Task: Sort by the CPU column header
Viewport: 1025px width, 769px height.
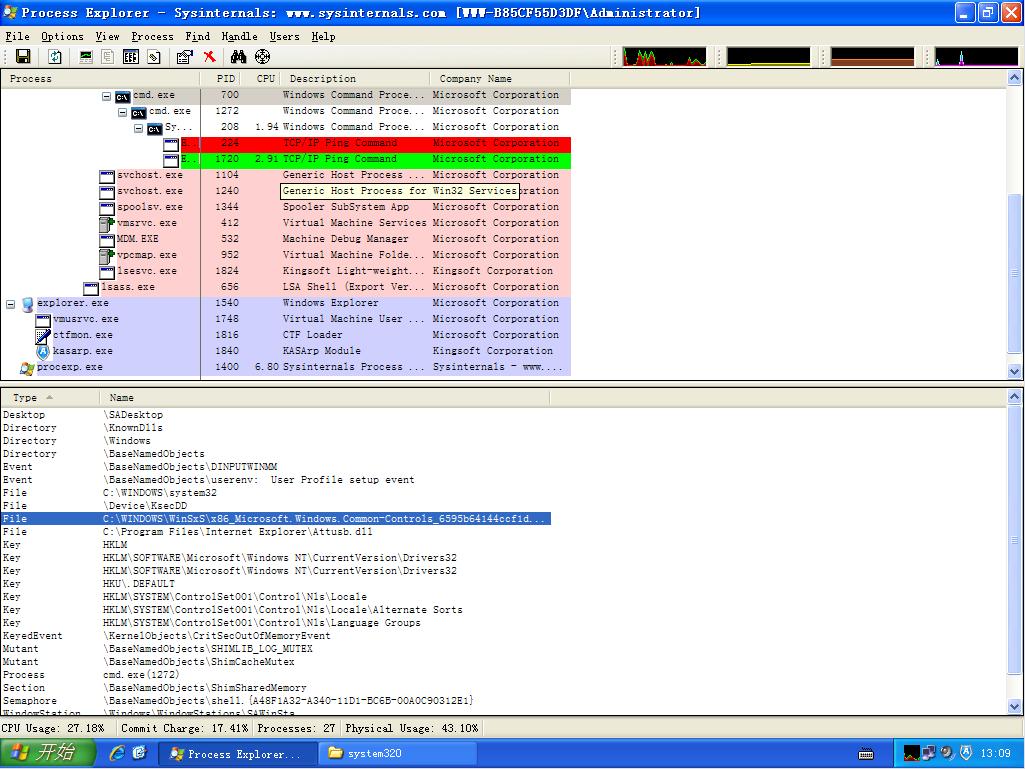Action: tap(265, 78)
